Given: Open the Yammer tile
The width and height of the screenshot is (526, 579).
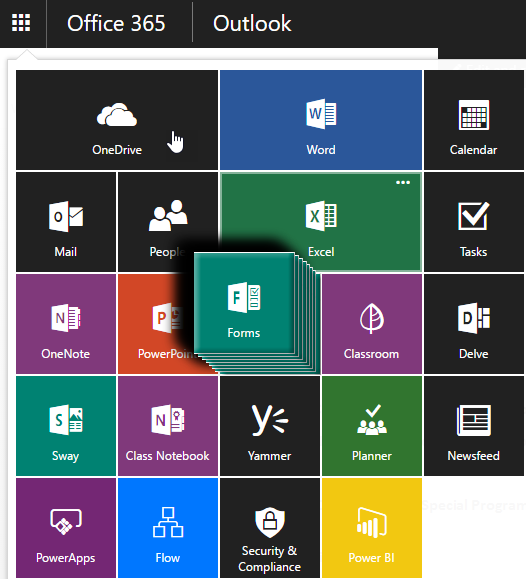Looking at the screenshot, I should [270, 426].
